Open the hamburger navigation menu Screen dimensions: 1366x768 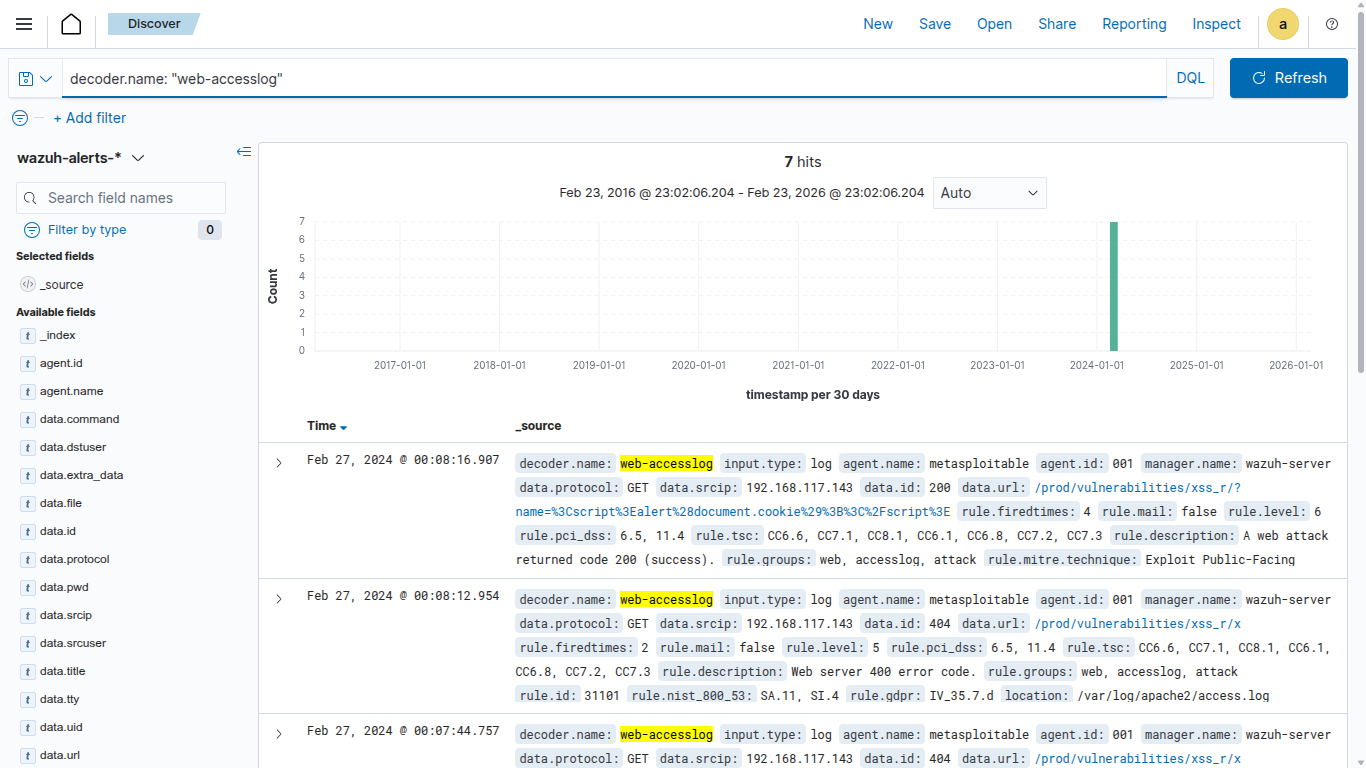(24, 24)
